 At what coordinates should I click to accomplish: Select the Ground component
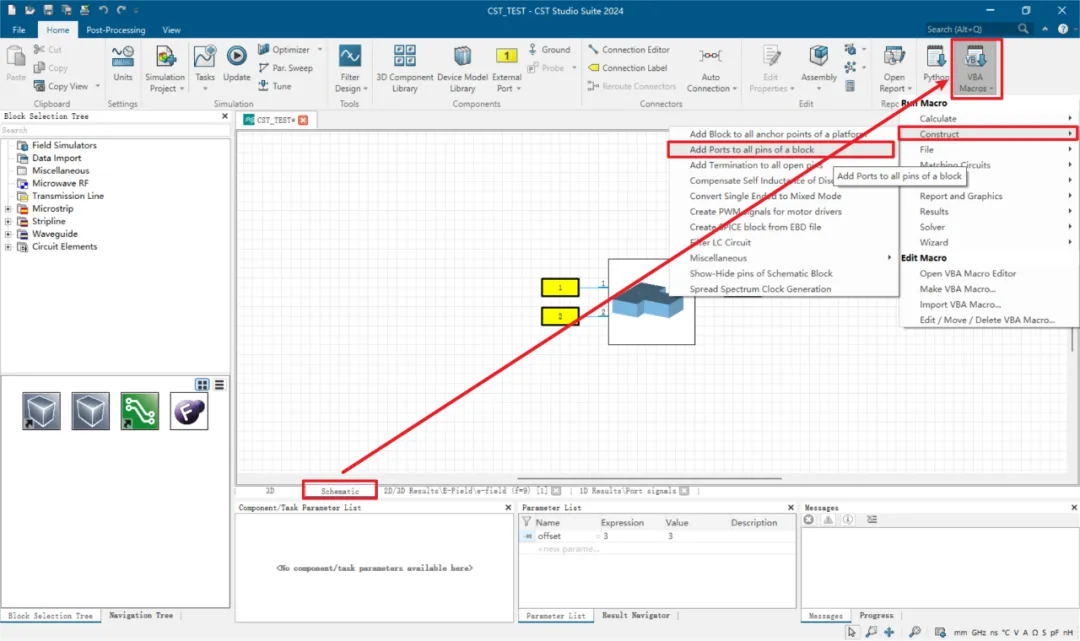pos(549,50)
